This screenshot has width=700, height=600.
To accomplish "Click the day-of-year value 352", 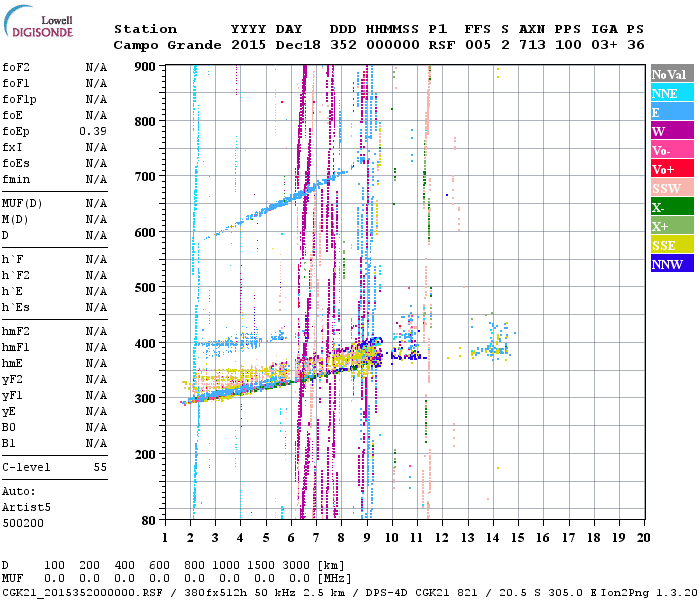I will click(x=343, y=45).
